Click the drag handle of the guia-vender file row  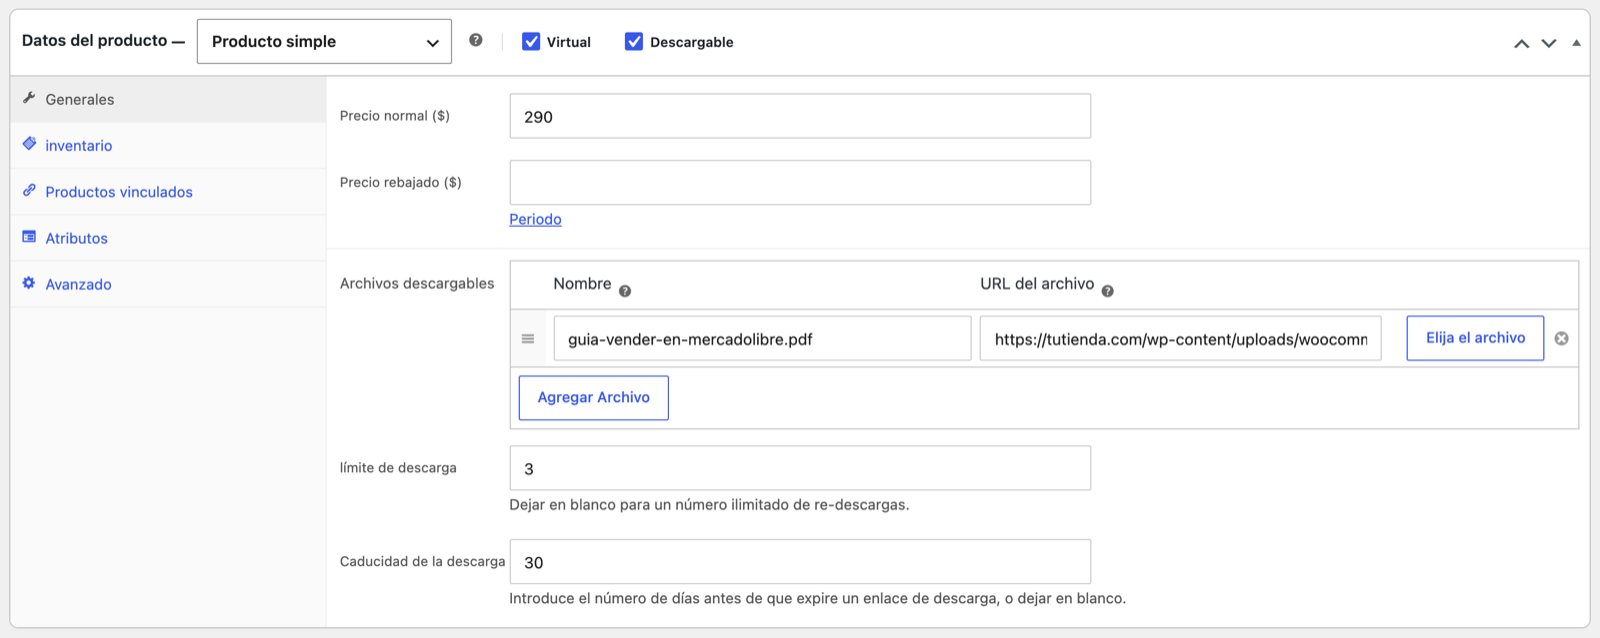coord(528,339)
